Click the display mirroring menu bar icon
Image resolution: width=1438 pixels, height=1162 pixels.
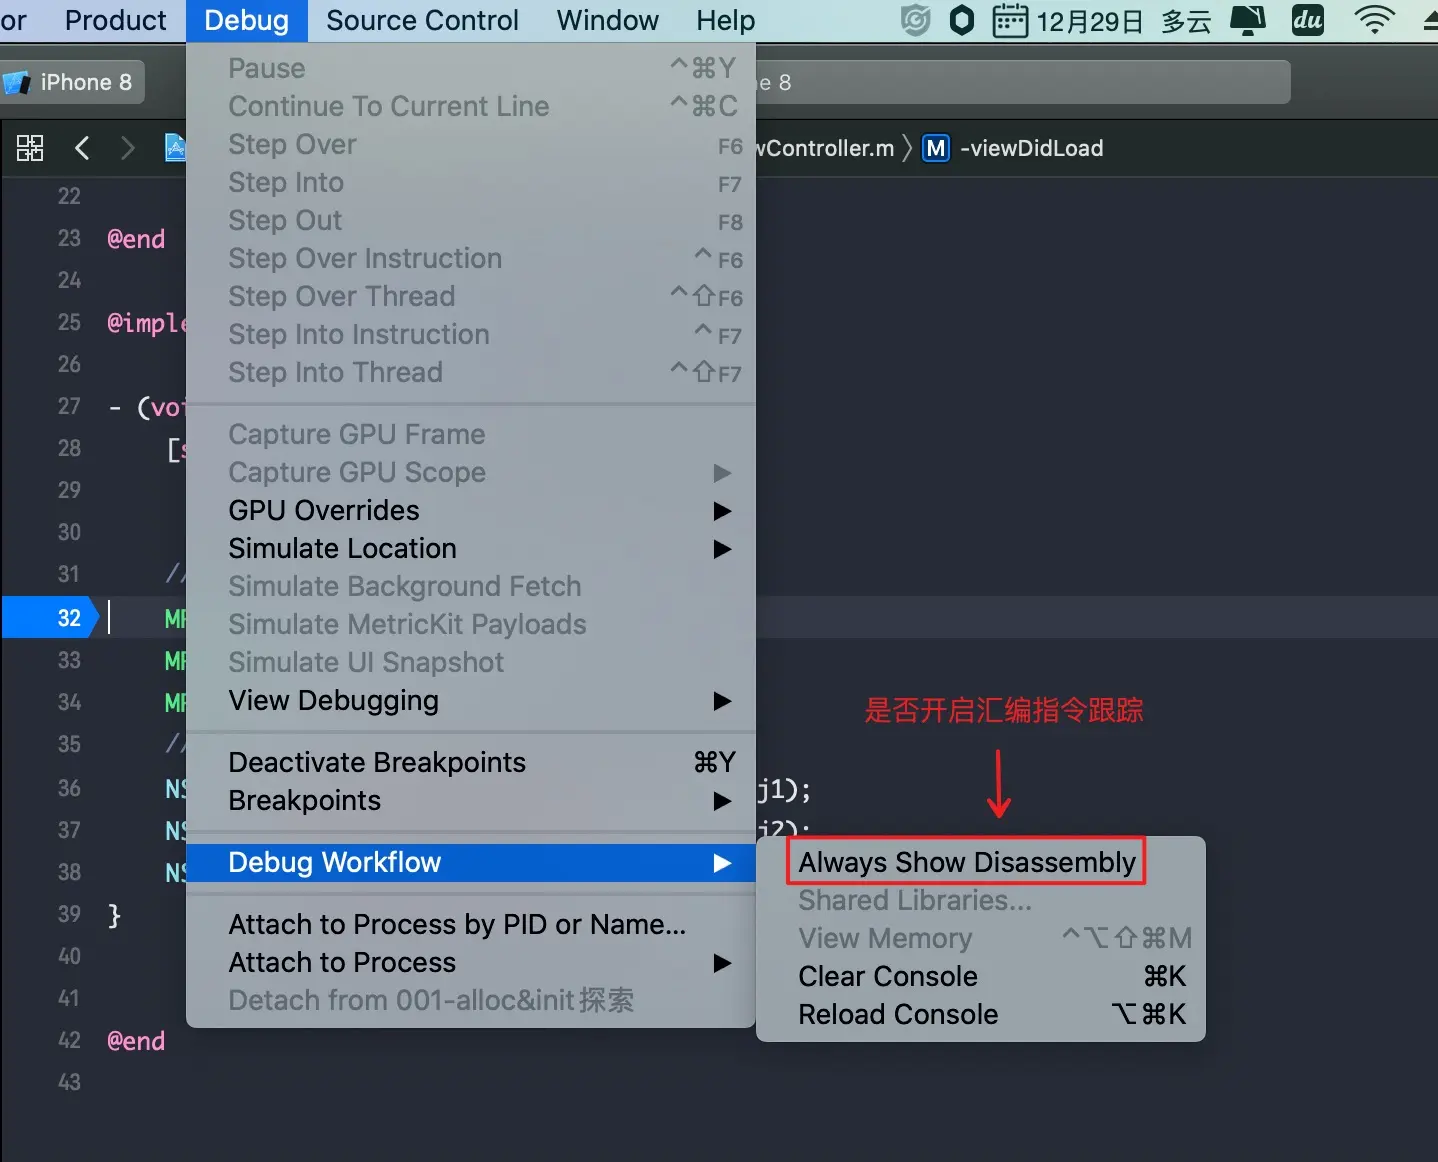click(1247, 20)
